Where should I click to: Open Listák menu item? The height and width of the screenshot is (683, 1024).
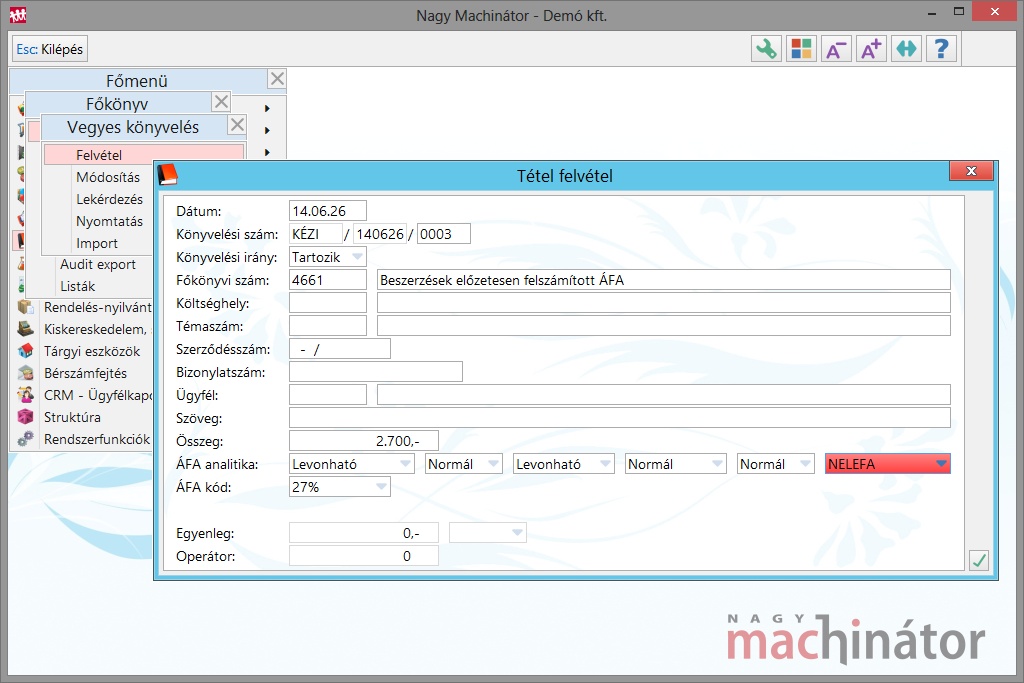point(78,286)
